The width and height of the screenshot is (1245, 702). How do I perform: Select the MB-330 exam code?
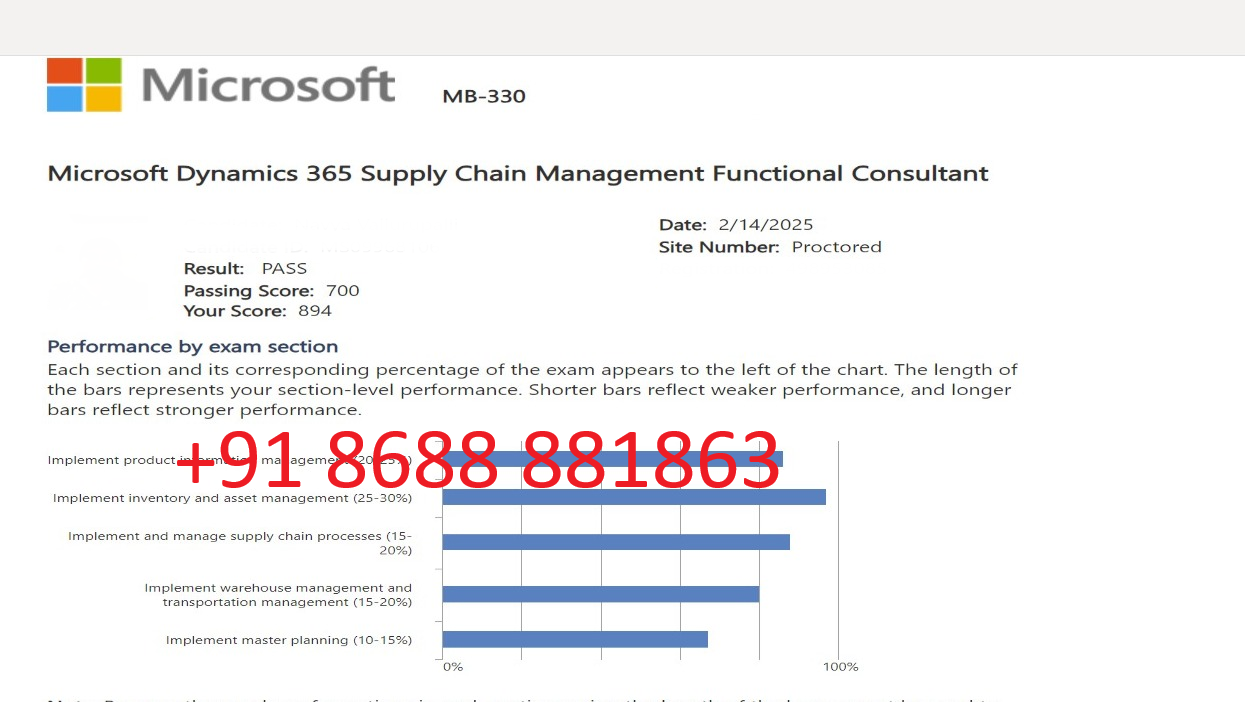point(484,96)
